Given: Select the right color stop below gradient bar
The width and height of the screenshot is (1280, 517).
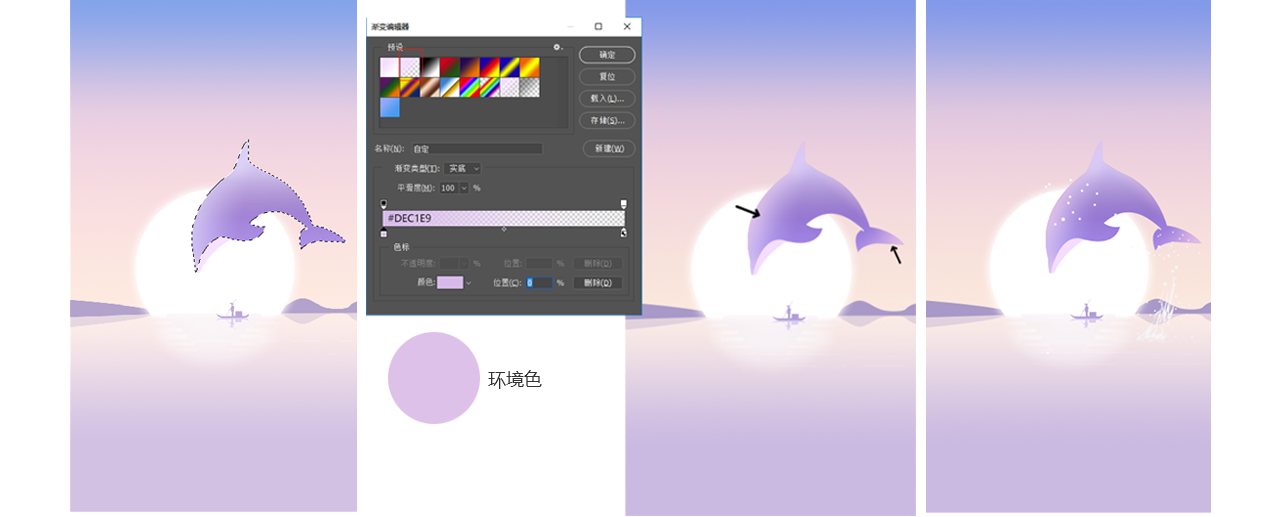Looking at the screenshot, I should (x=624, y=233).
